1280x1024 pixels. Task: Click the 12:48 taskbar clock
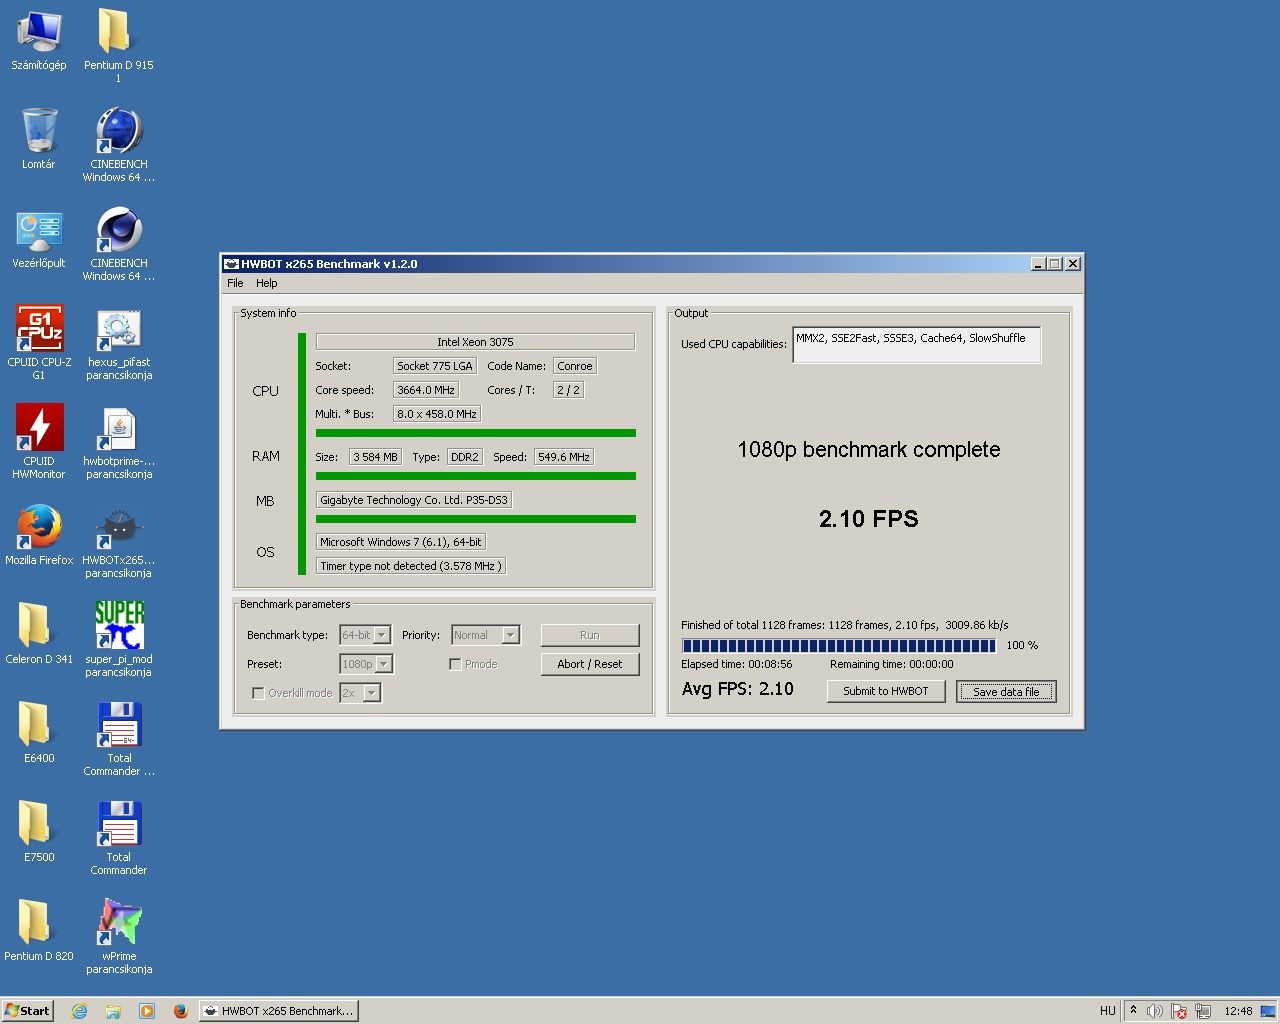pyautogui.click(x=1238, y=1011)
